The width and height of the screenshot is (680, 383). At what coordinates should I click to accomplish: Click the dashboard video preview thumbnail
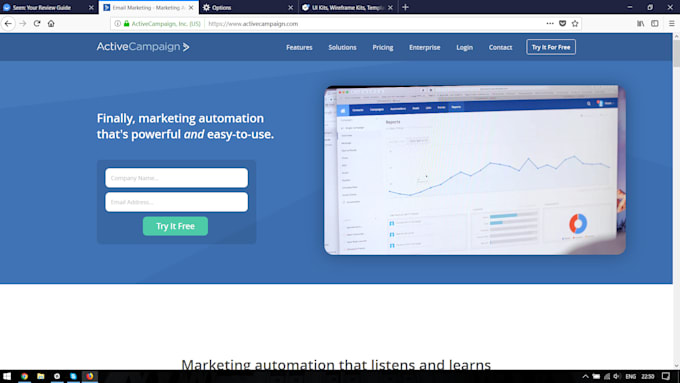(475, 170)
